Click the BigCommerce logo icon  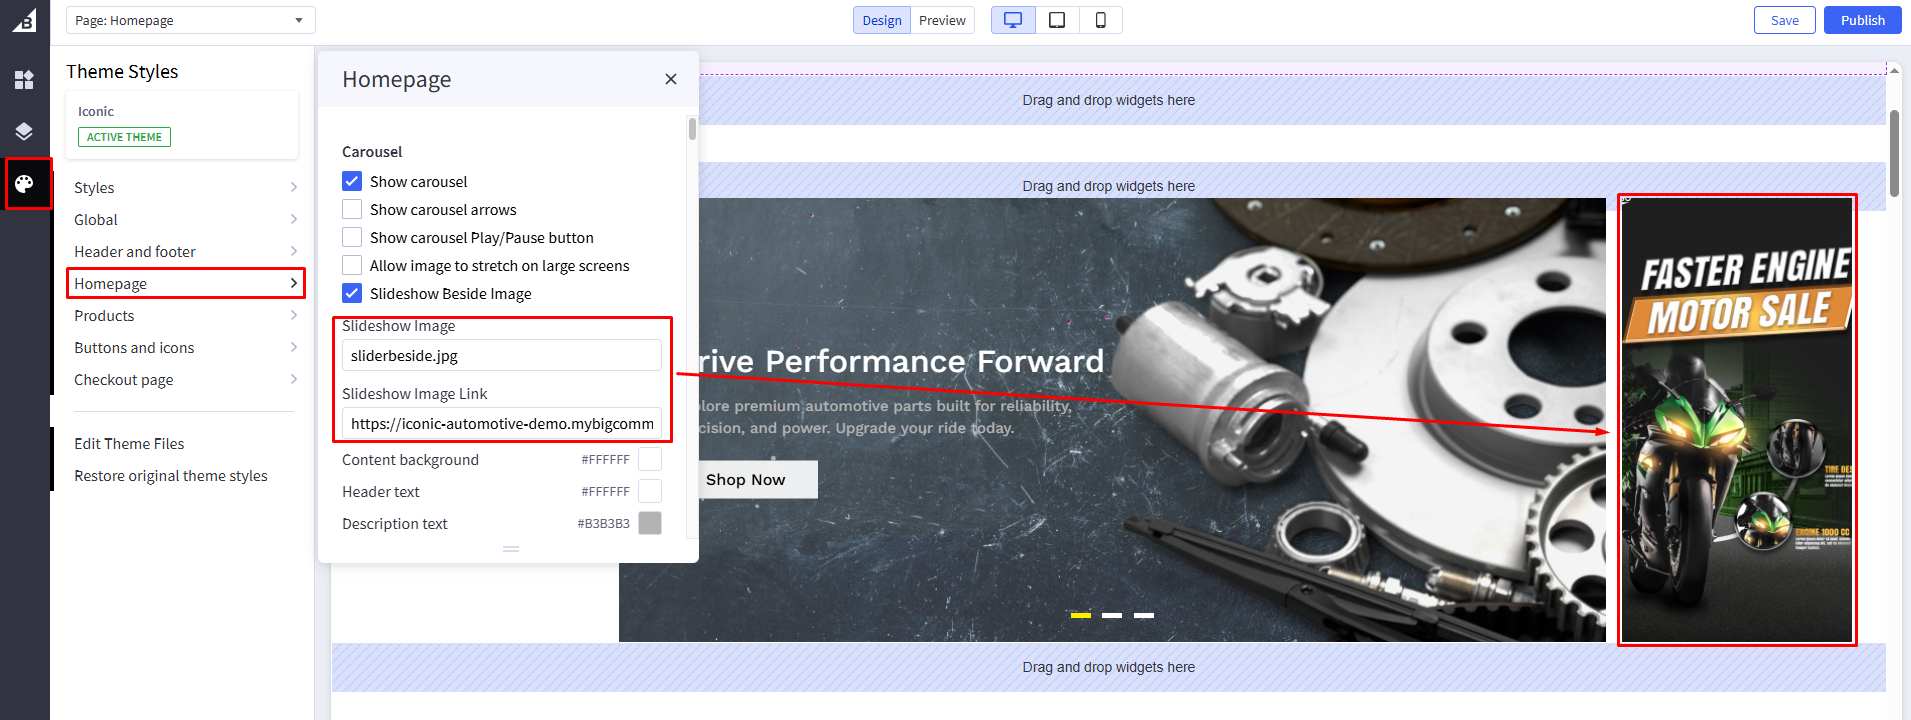pyautogui.click(x=24, y=20)
